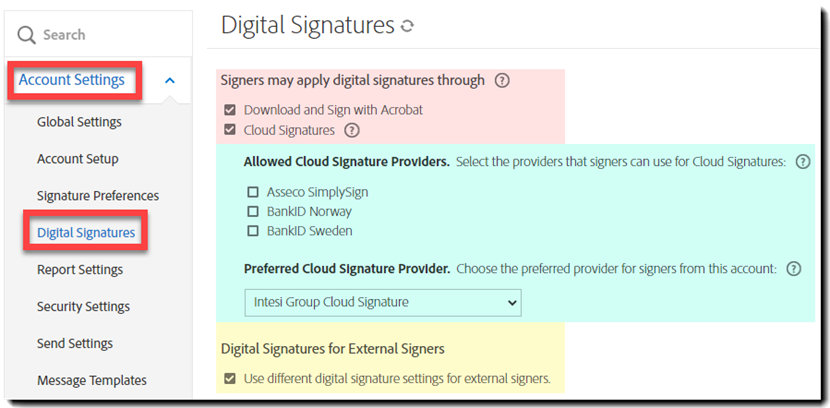Select the BankID Sweden checkbox
Image resolution: width=830 pixels, height=408 pixels.
(253, 231)
